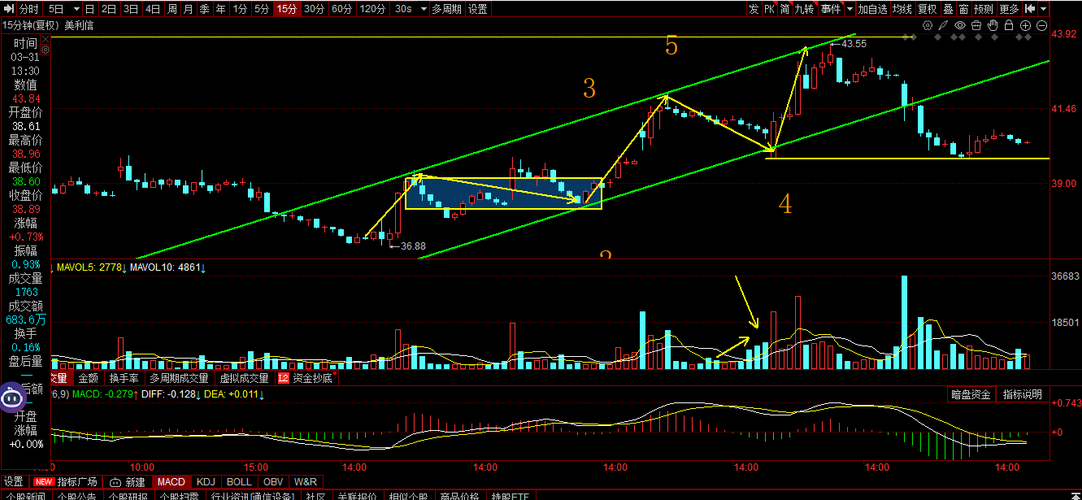1082x500 pixels.
Task: Switch to 虚拟成交量 tab
Action: [244, 378]
